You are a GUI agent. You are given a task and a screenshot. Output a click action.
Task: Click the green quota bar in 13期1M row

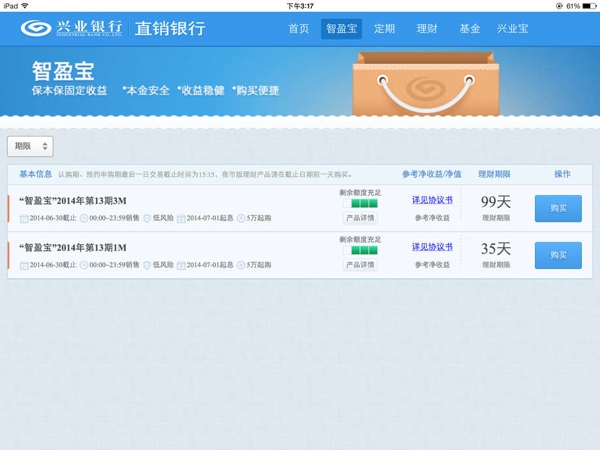pyautogui.click(x=360, y=250)
